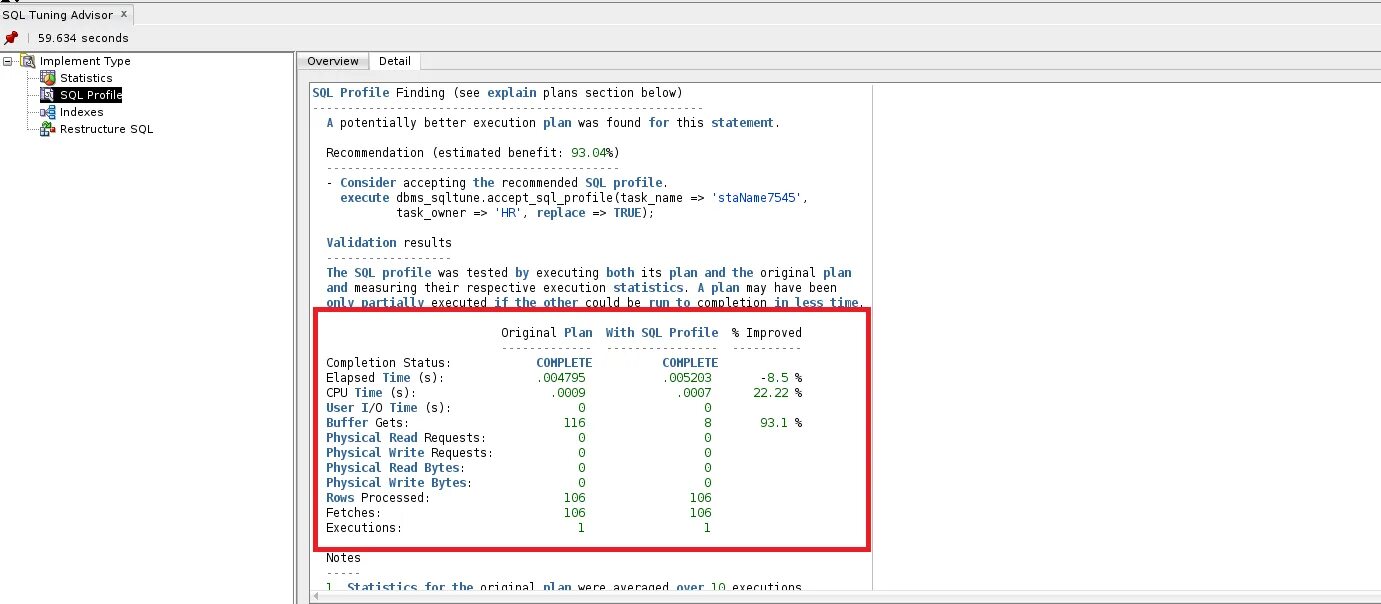
Task: Highlight the SQL Profile tree entry
Action: click(x=89, y=95)
